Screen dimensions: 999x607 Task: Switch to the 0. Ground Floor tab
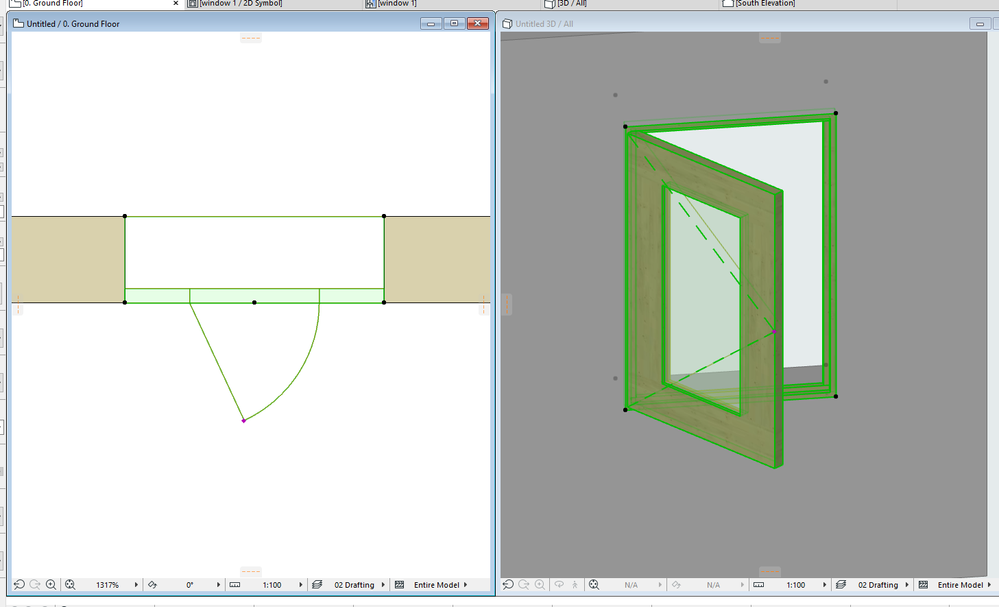(x=94, y=4)
